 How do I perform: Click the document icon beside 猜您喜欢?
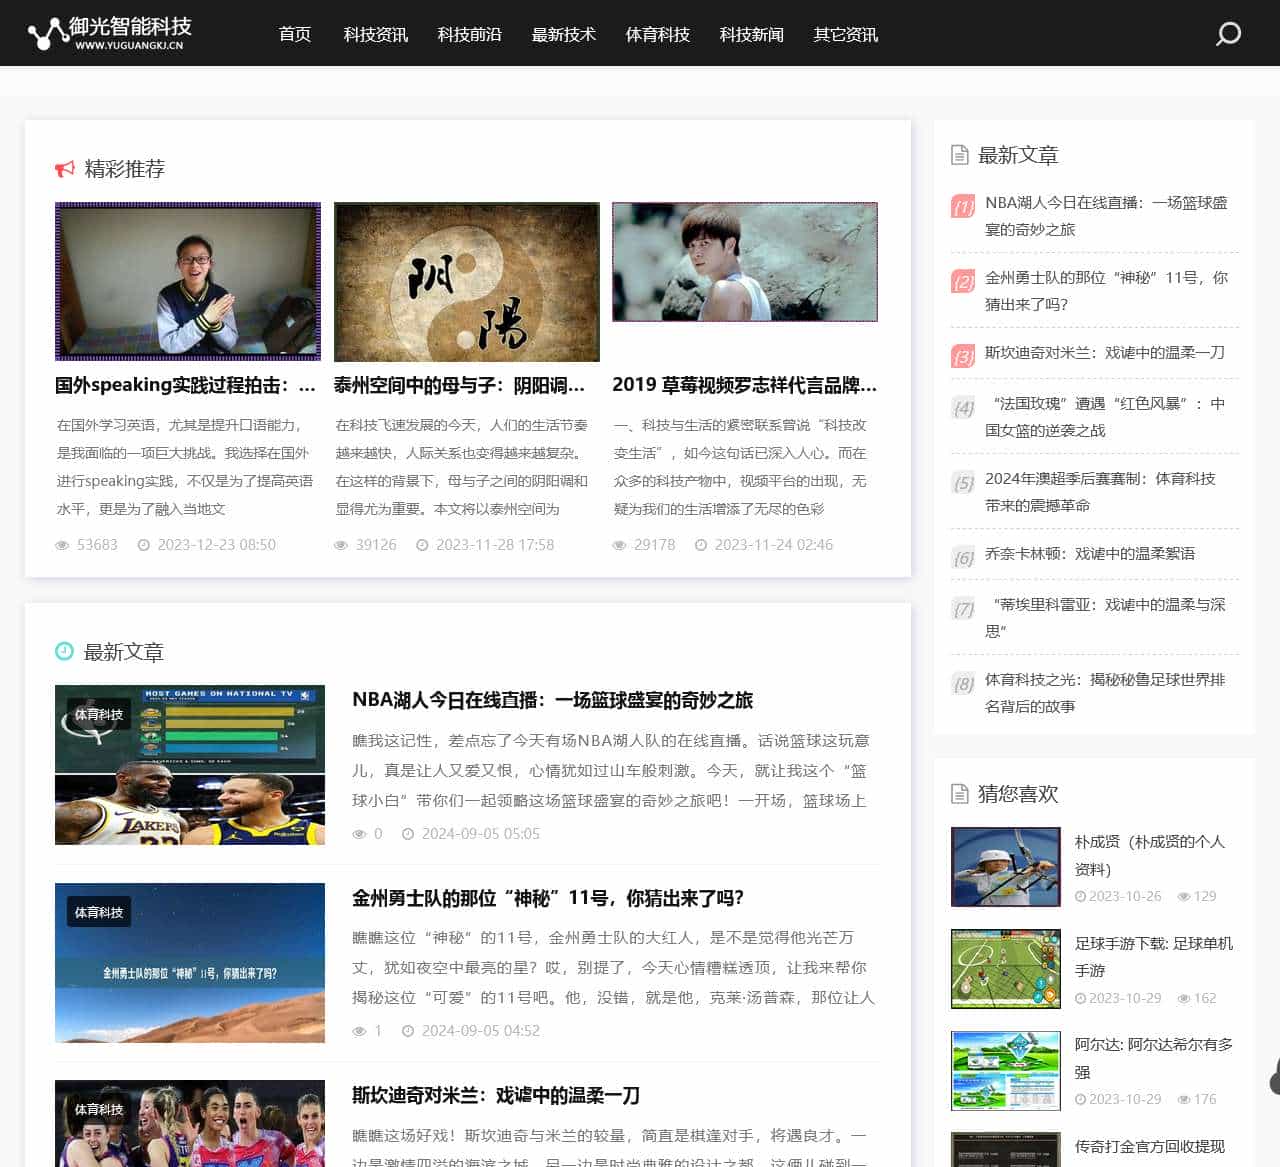pyautogui.click(x=960, y=794)
